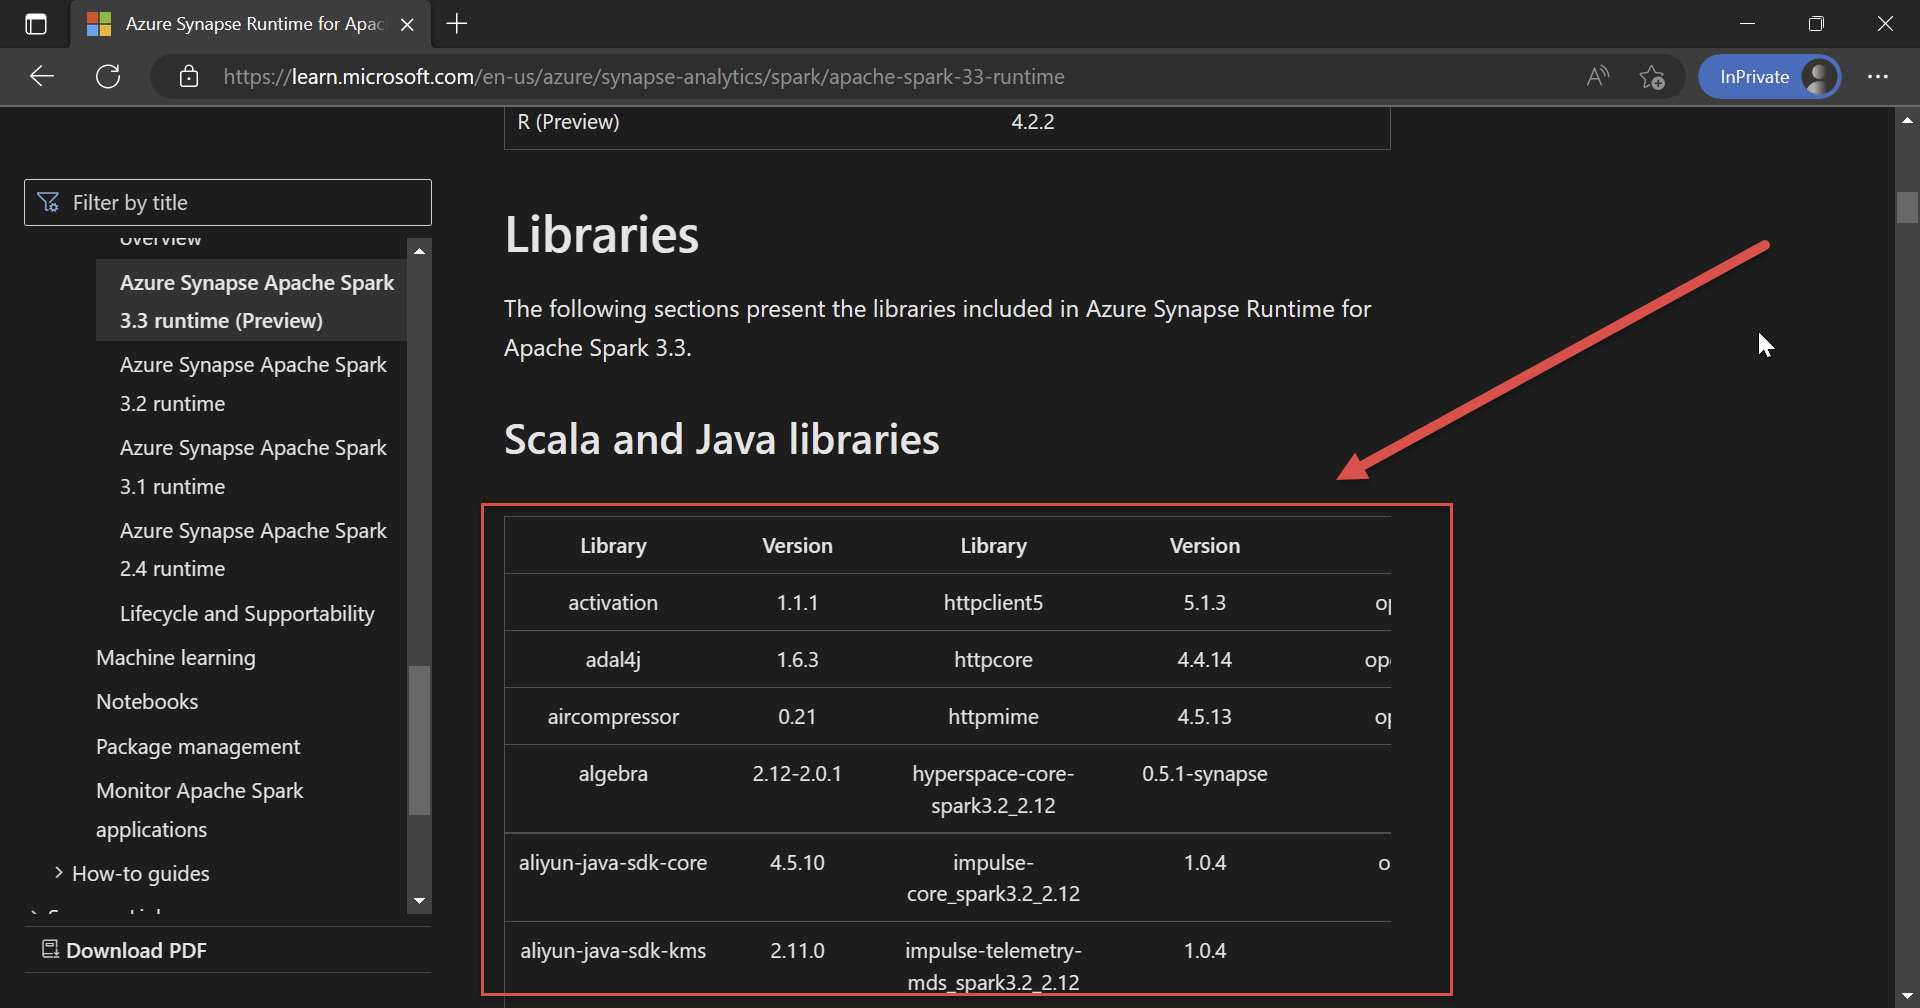
Task: Click the page scrollbar up arrow
Action: (x=1907, y=120)
